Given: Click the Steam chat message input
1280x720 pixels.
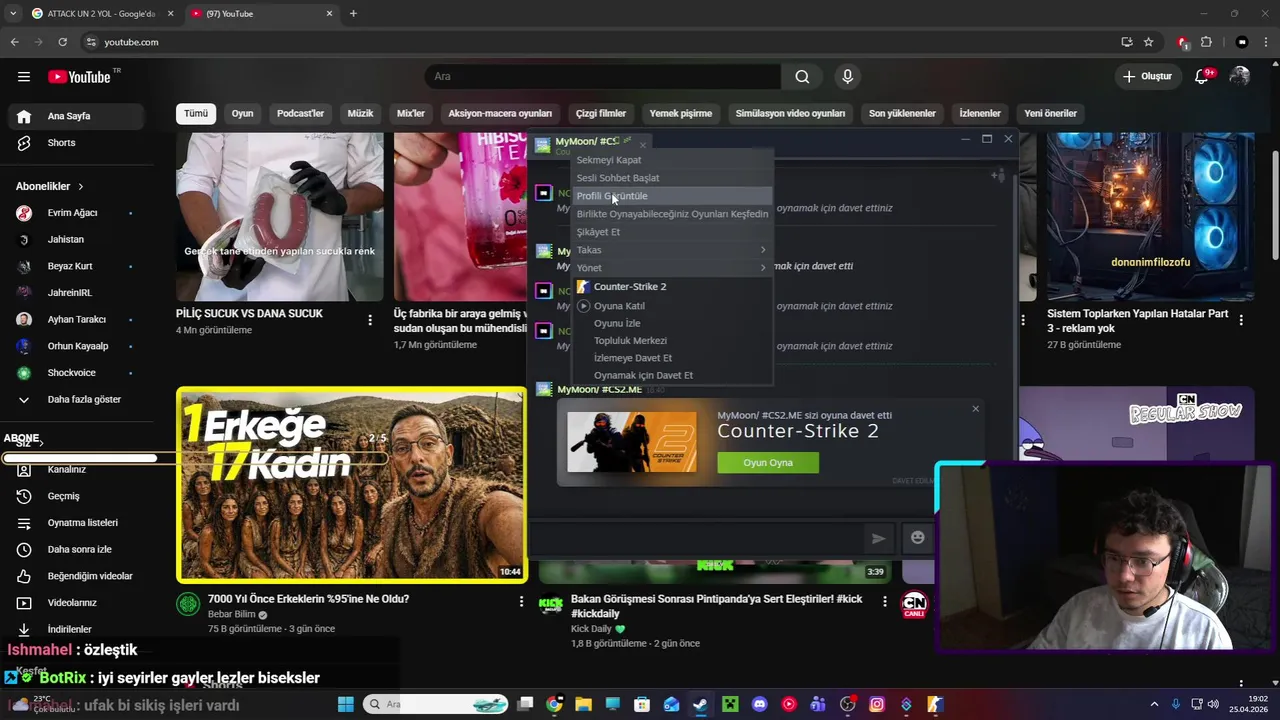Looking at the screenshot, I should (x=696, y=538).
